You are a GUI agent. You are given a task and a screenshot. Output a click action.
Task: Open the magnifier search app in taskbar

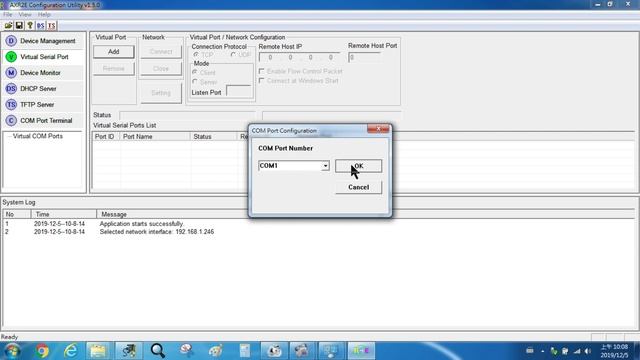click(x=158, y=351)
